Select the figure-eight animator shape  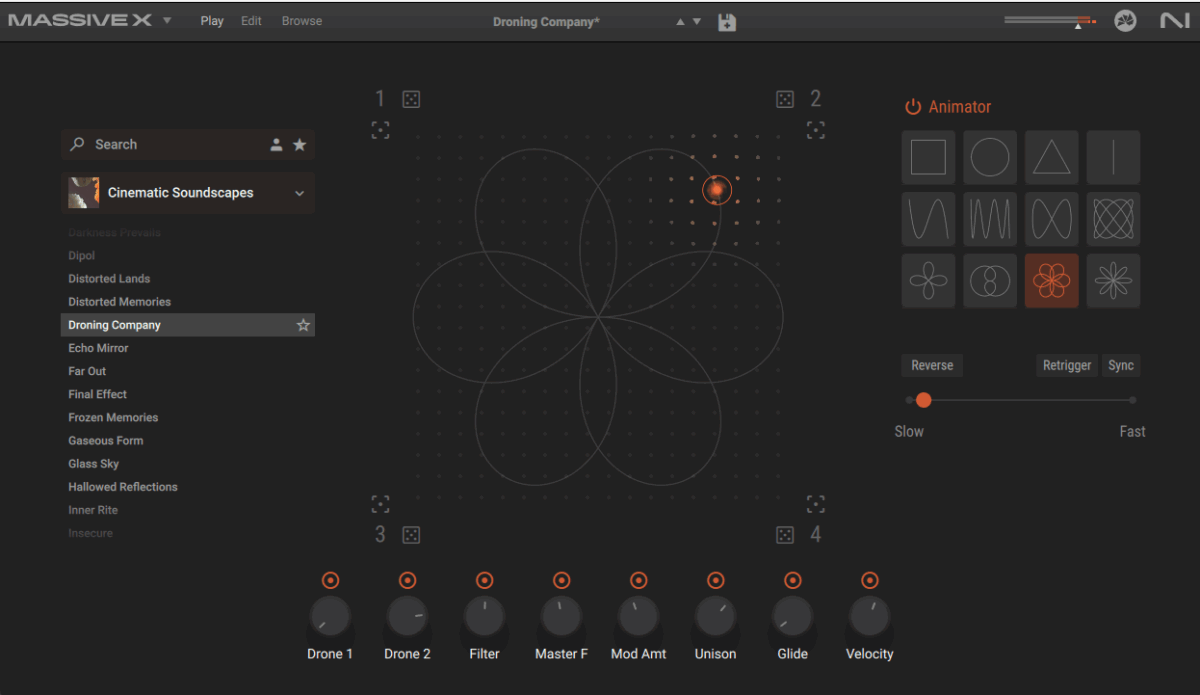(x=1052, y=219)
